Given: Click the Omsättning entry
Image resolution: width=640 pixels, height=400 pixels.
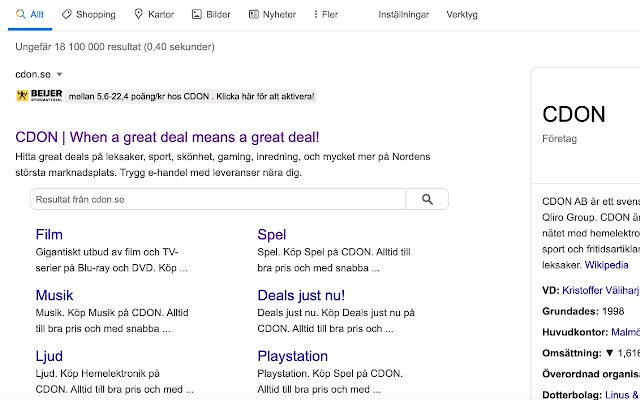Looking at the screenshot, I should 591,353.
